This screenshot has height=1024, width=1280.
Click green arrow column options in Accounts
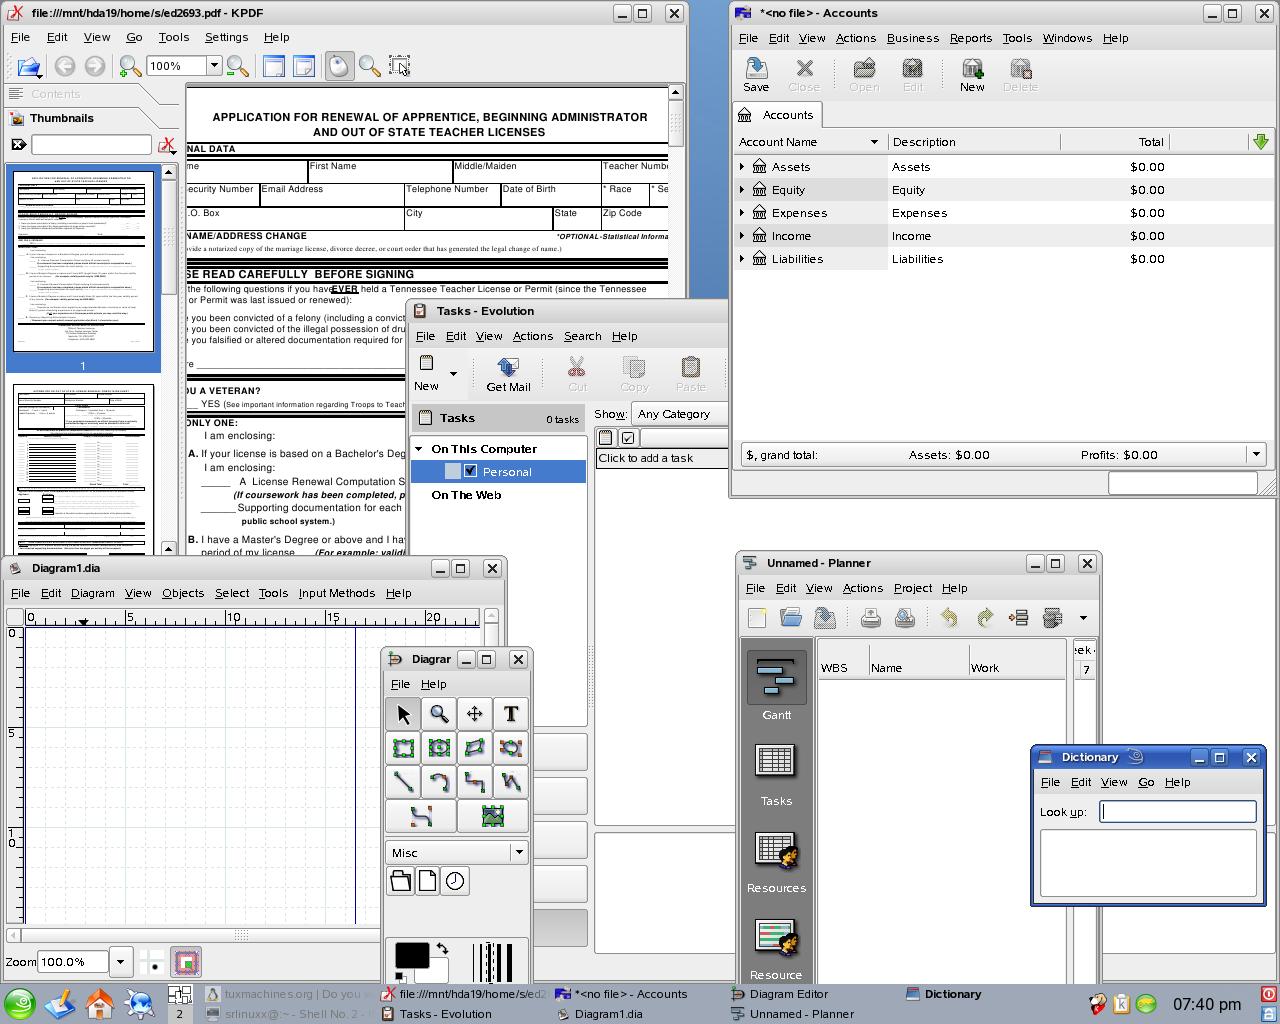[x=1260, y=142]
